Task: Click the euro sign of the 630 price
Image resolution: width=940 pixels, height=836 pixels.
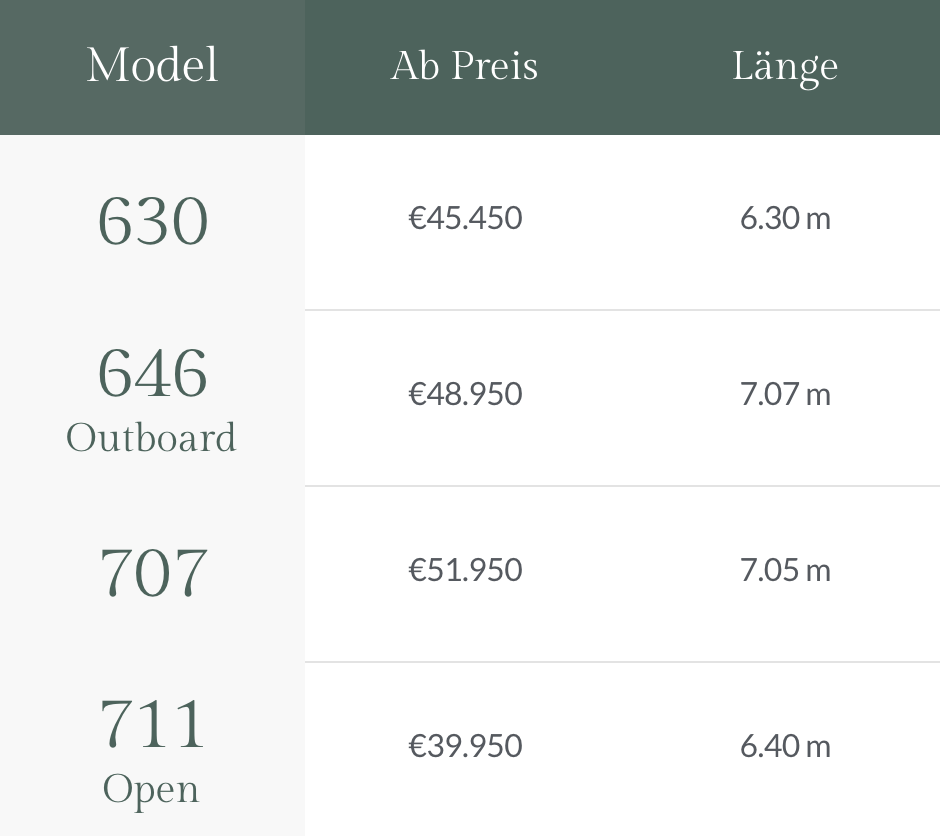Action: tap(416, 218)
